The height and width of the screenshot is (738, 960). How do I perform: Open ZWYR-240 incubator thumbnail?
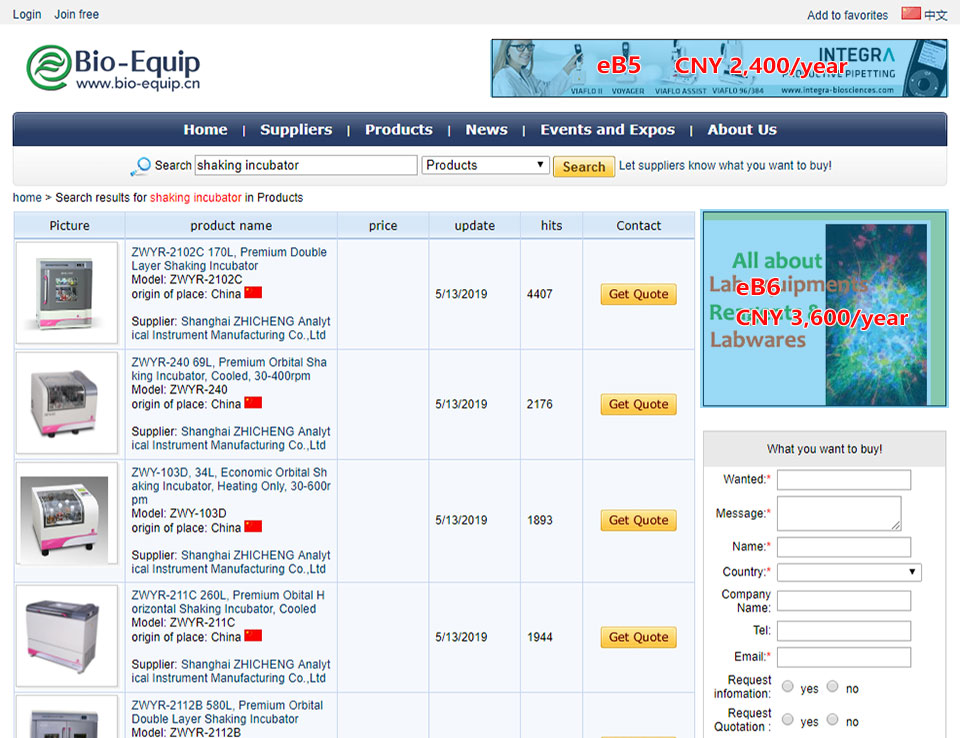coord(68,404)
